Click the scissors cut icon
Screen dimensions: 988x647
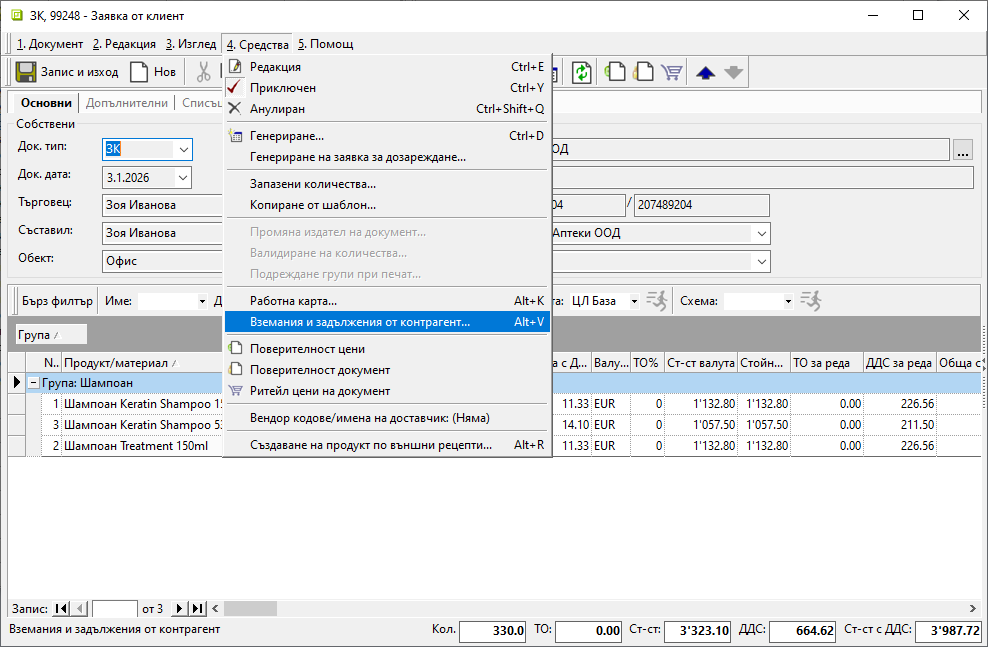pos(204,72)
